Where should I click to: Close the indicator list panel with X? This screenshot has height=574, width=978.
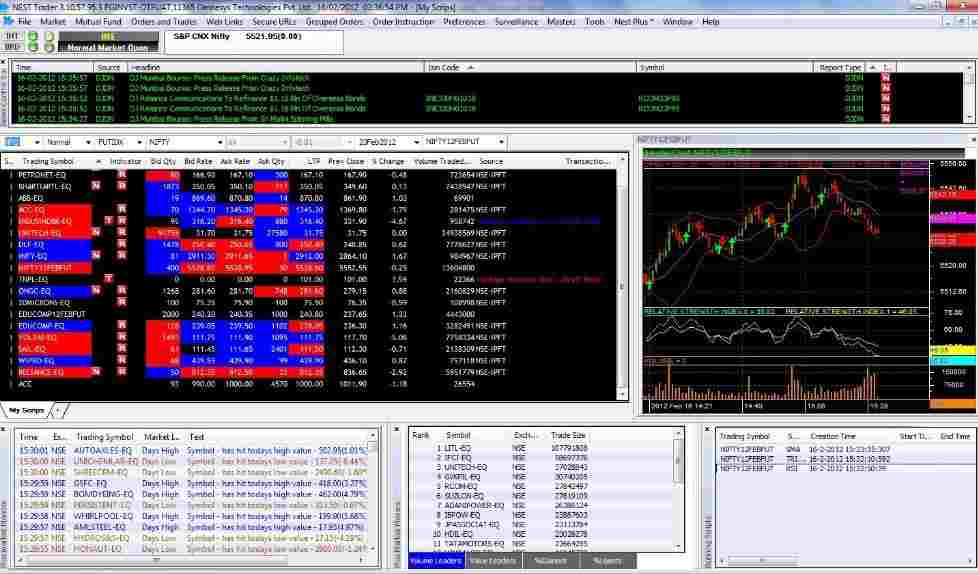click(x=707, y=429)
